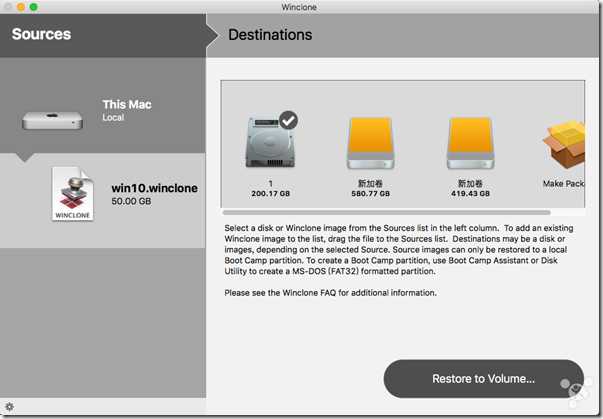Click the Winclone FAQ information sentence
This screenshot has width=603, height=419.
(330, 293)
